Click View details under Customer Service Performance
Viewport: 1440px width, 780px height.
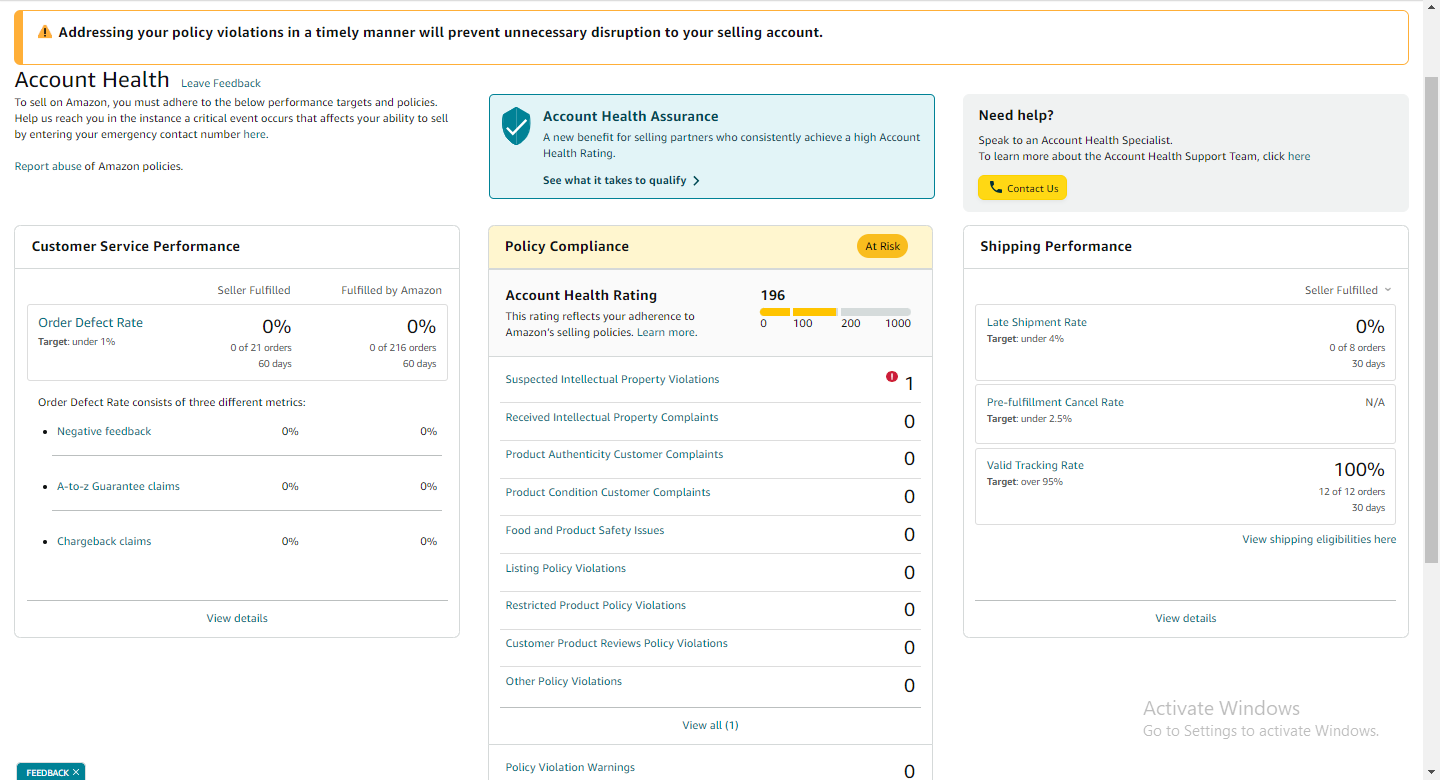click(237, 618)
